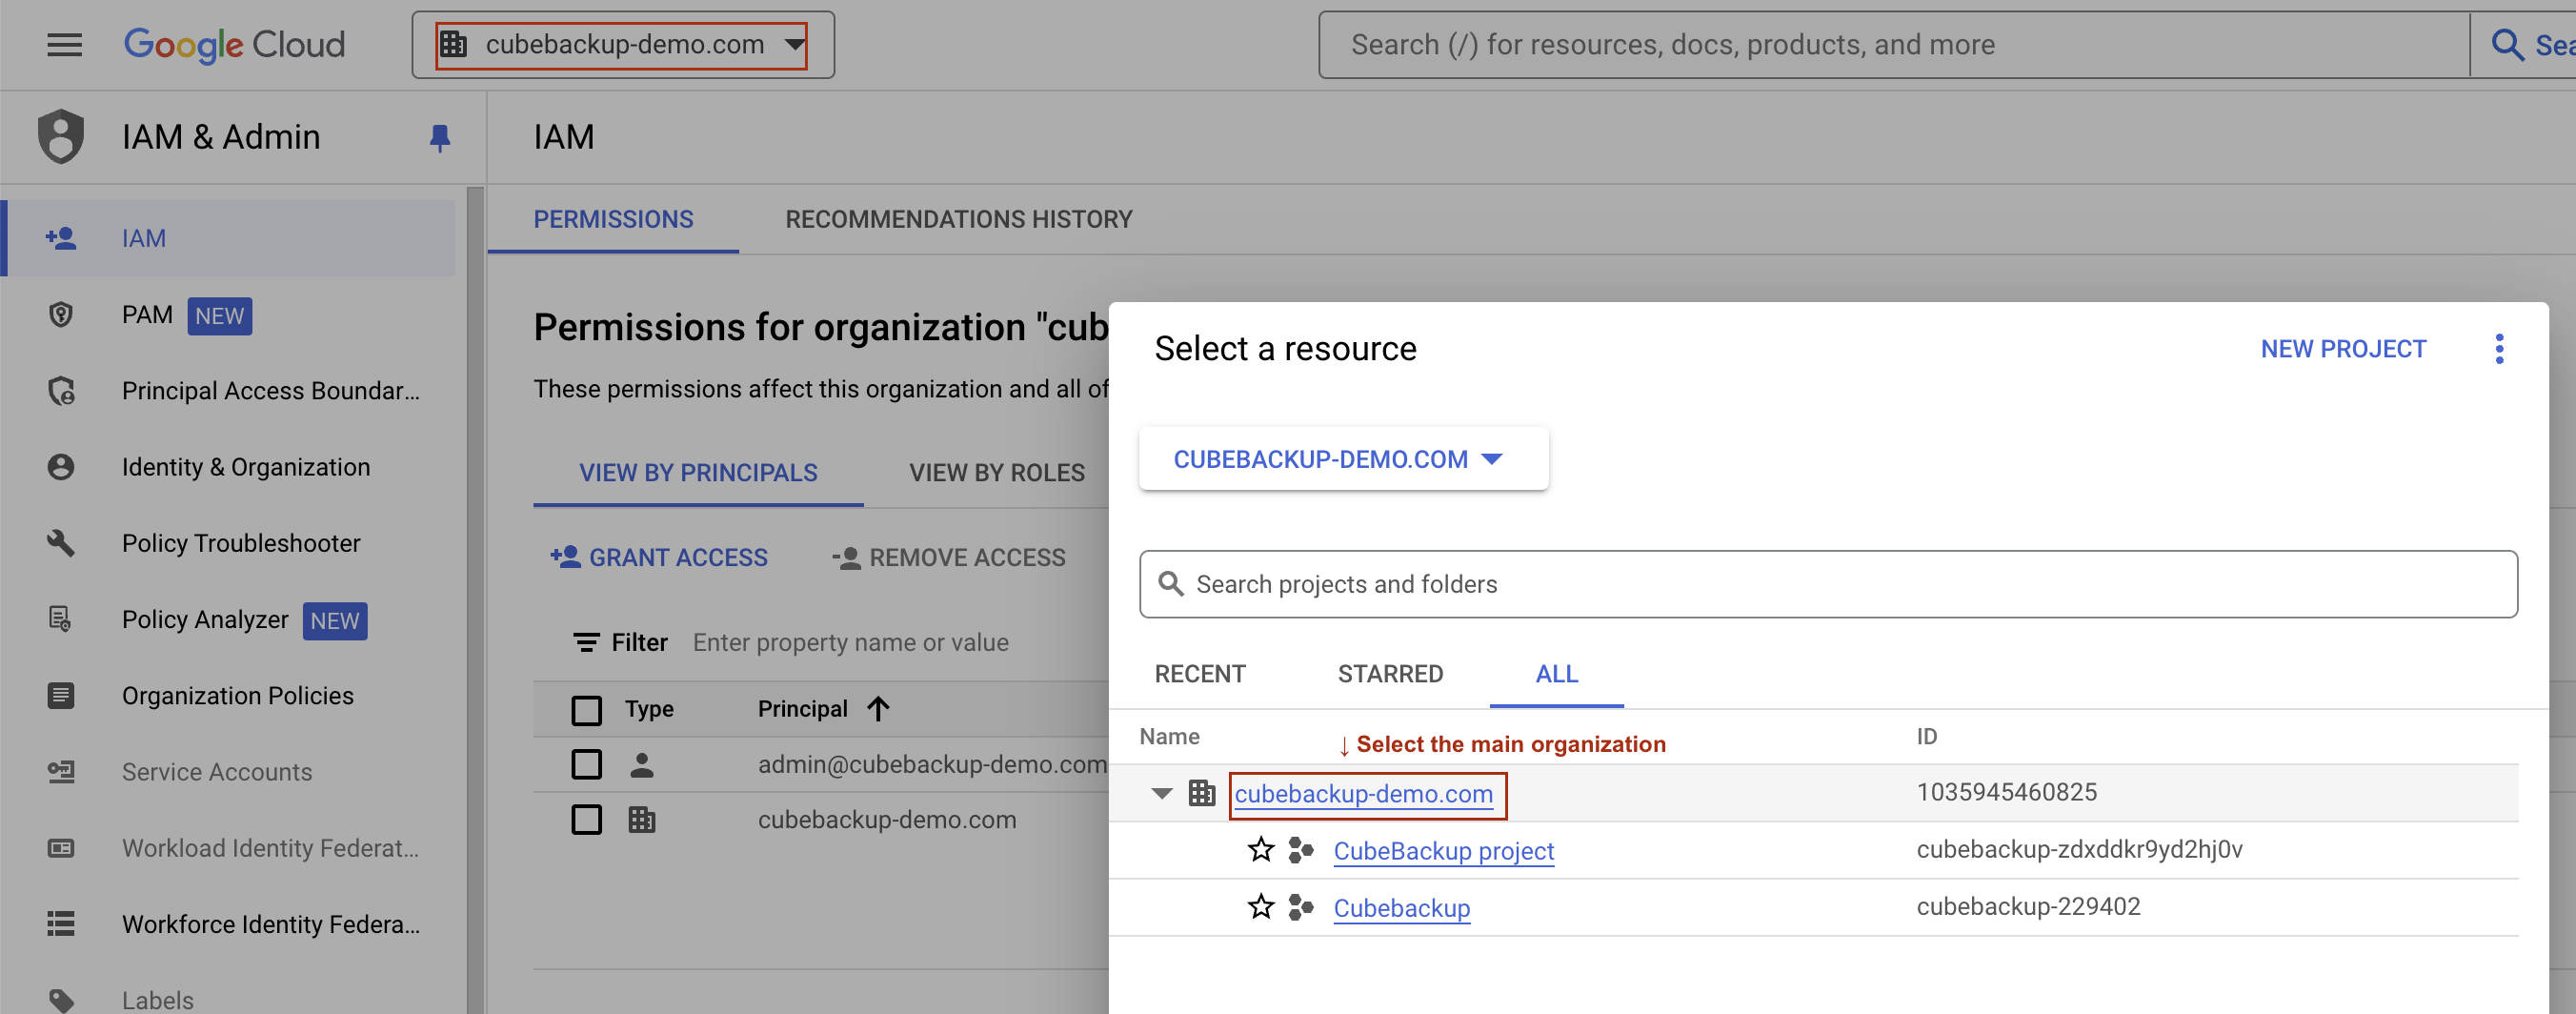The height and width of the screenshot is (1014, 2576).
Task: Open the cubebackup-demo.com project picker in header
Action: tap(622, 45)
